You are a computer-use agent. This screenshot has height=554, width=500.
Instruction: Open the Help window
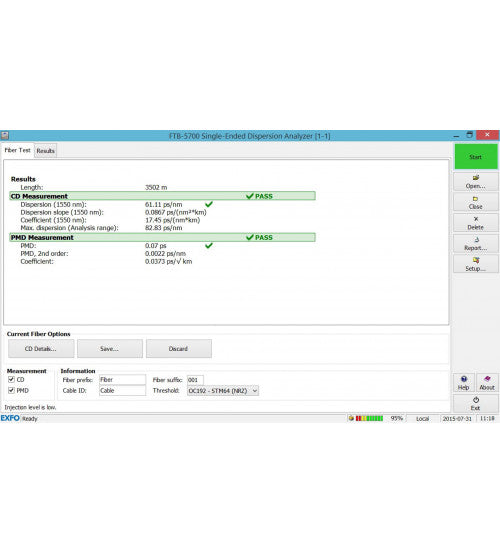point(464,383)
